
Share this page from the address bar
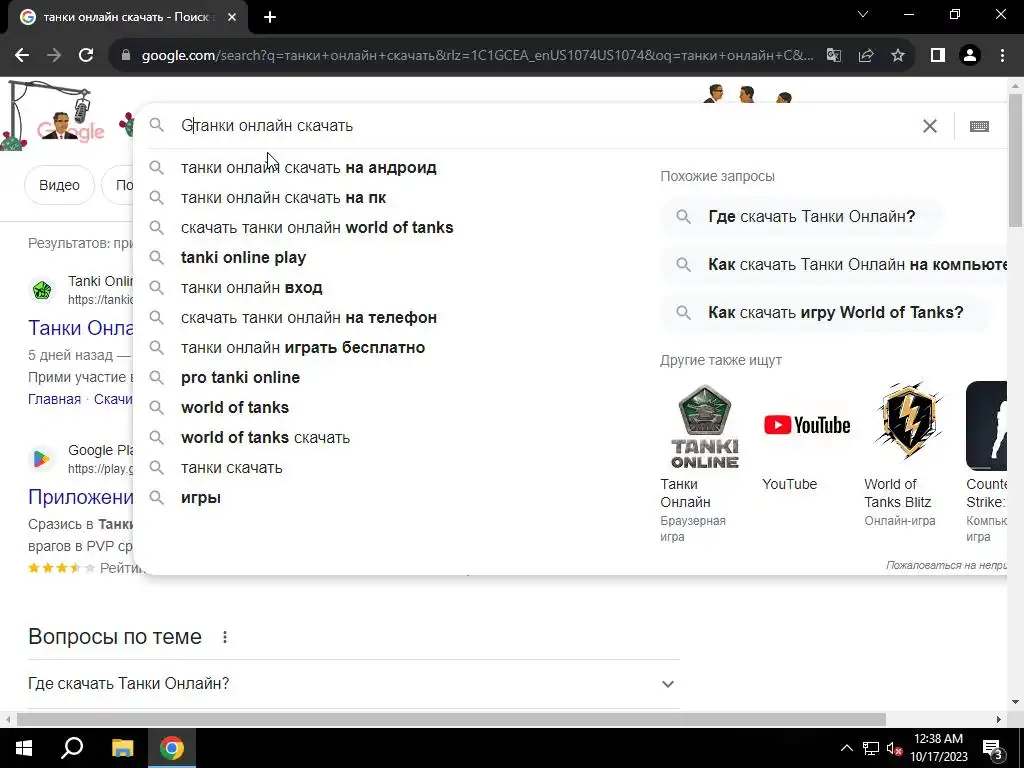(866, 56)
